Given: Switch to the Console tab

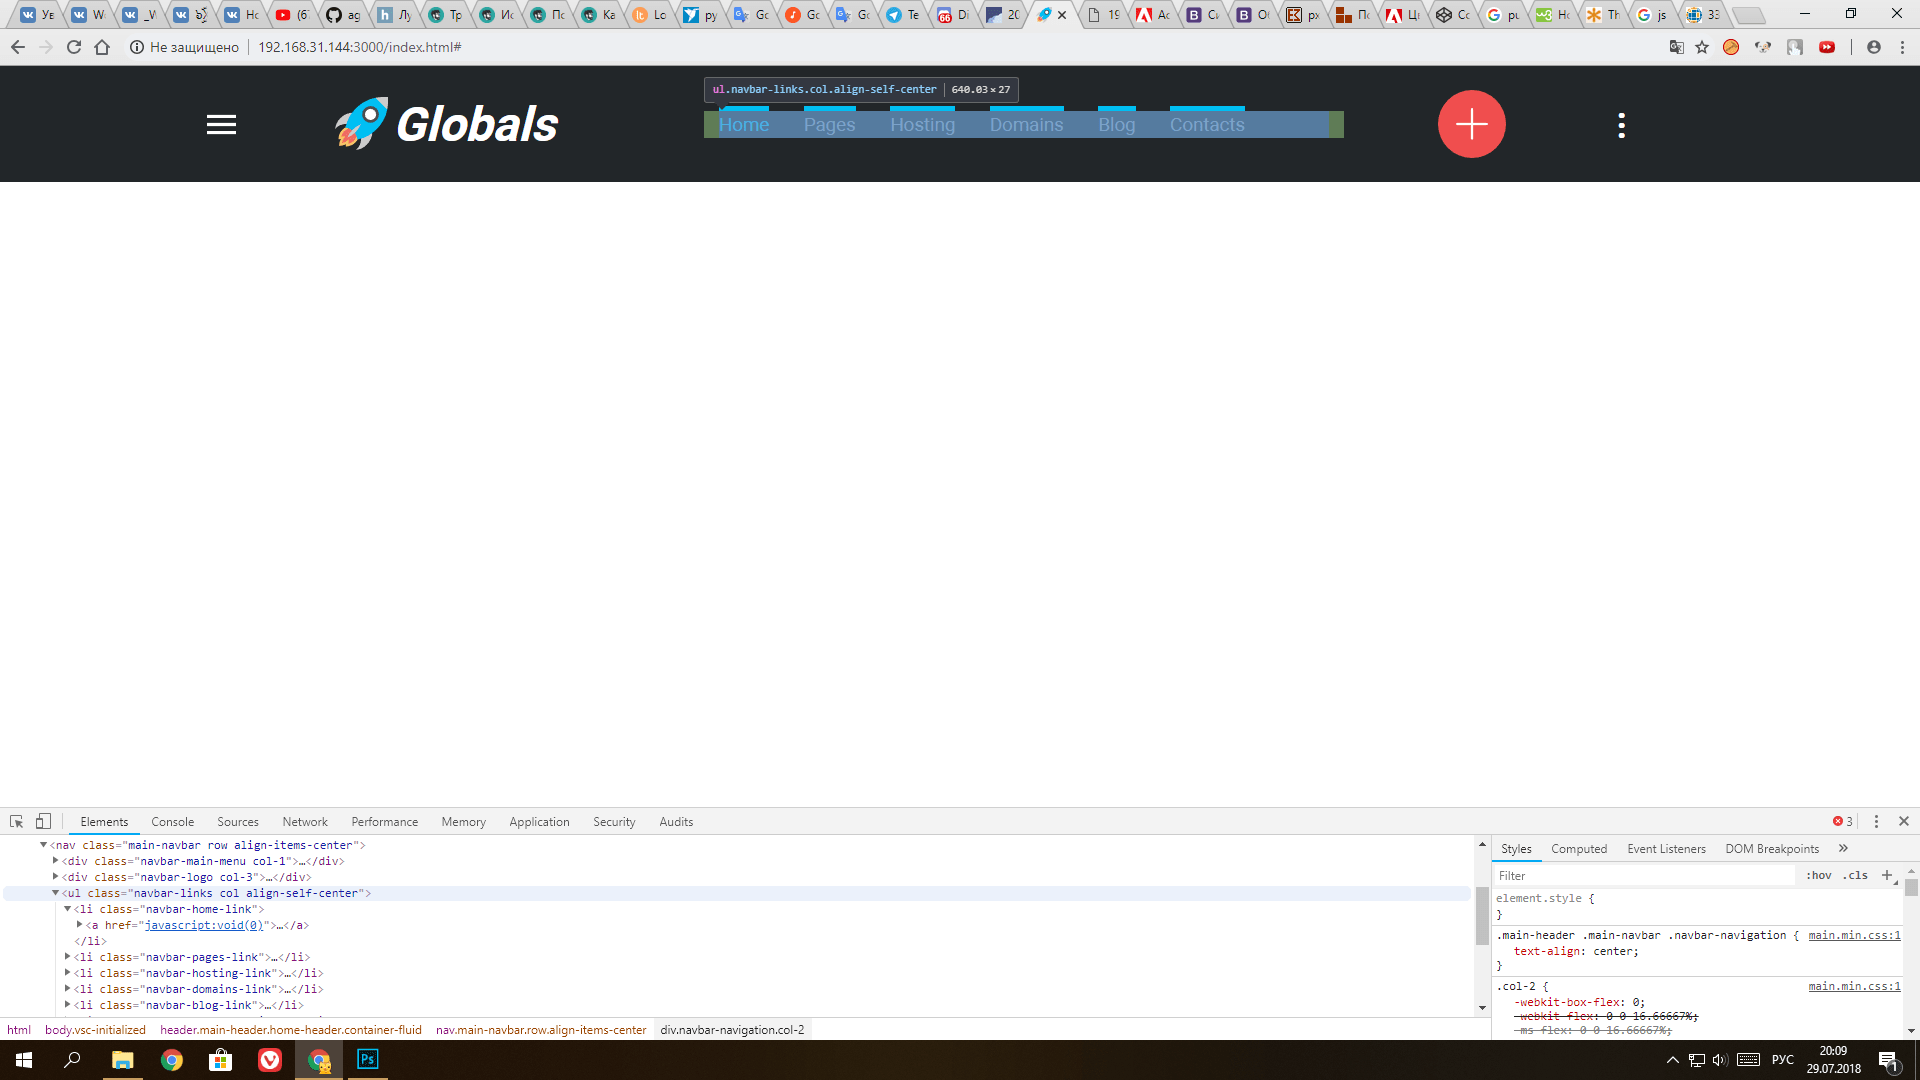Looking at the screenshot, I should click(x=172, y=822).
